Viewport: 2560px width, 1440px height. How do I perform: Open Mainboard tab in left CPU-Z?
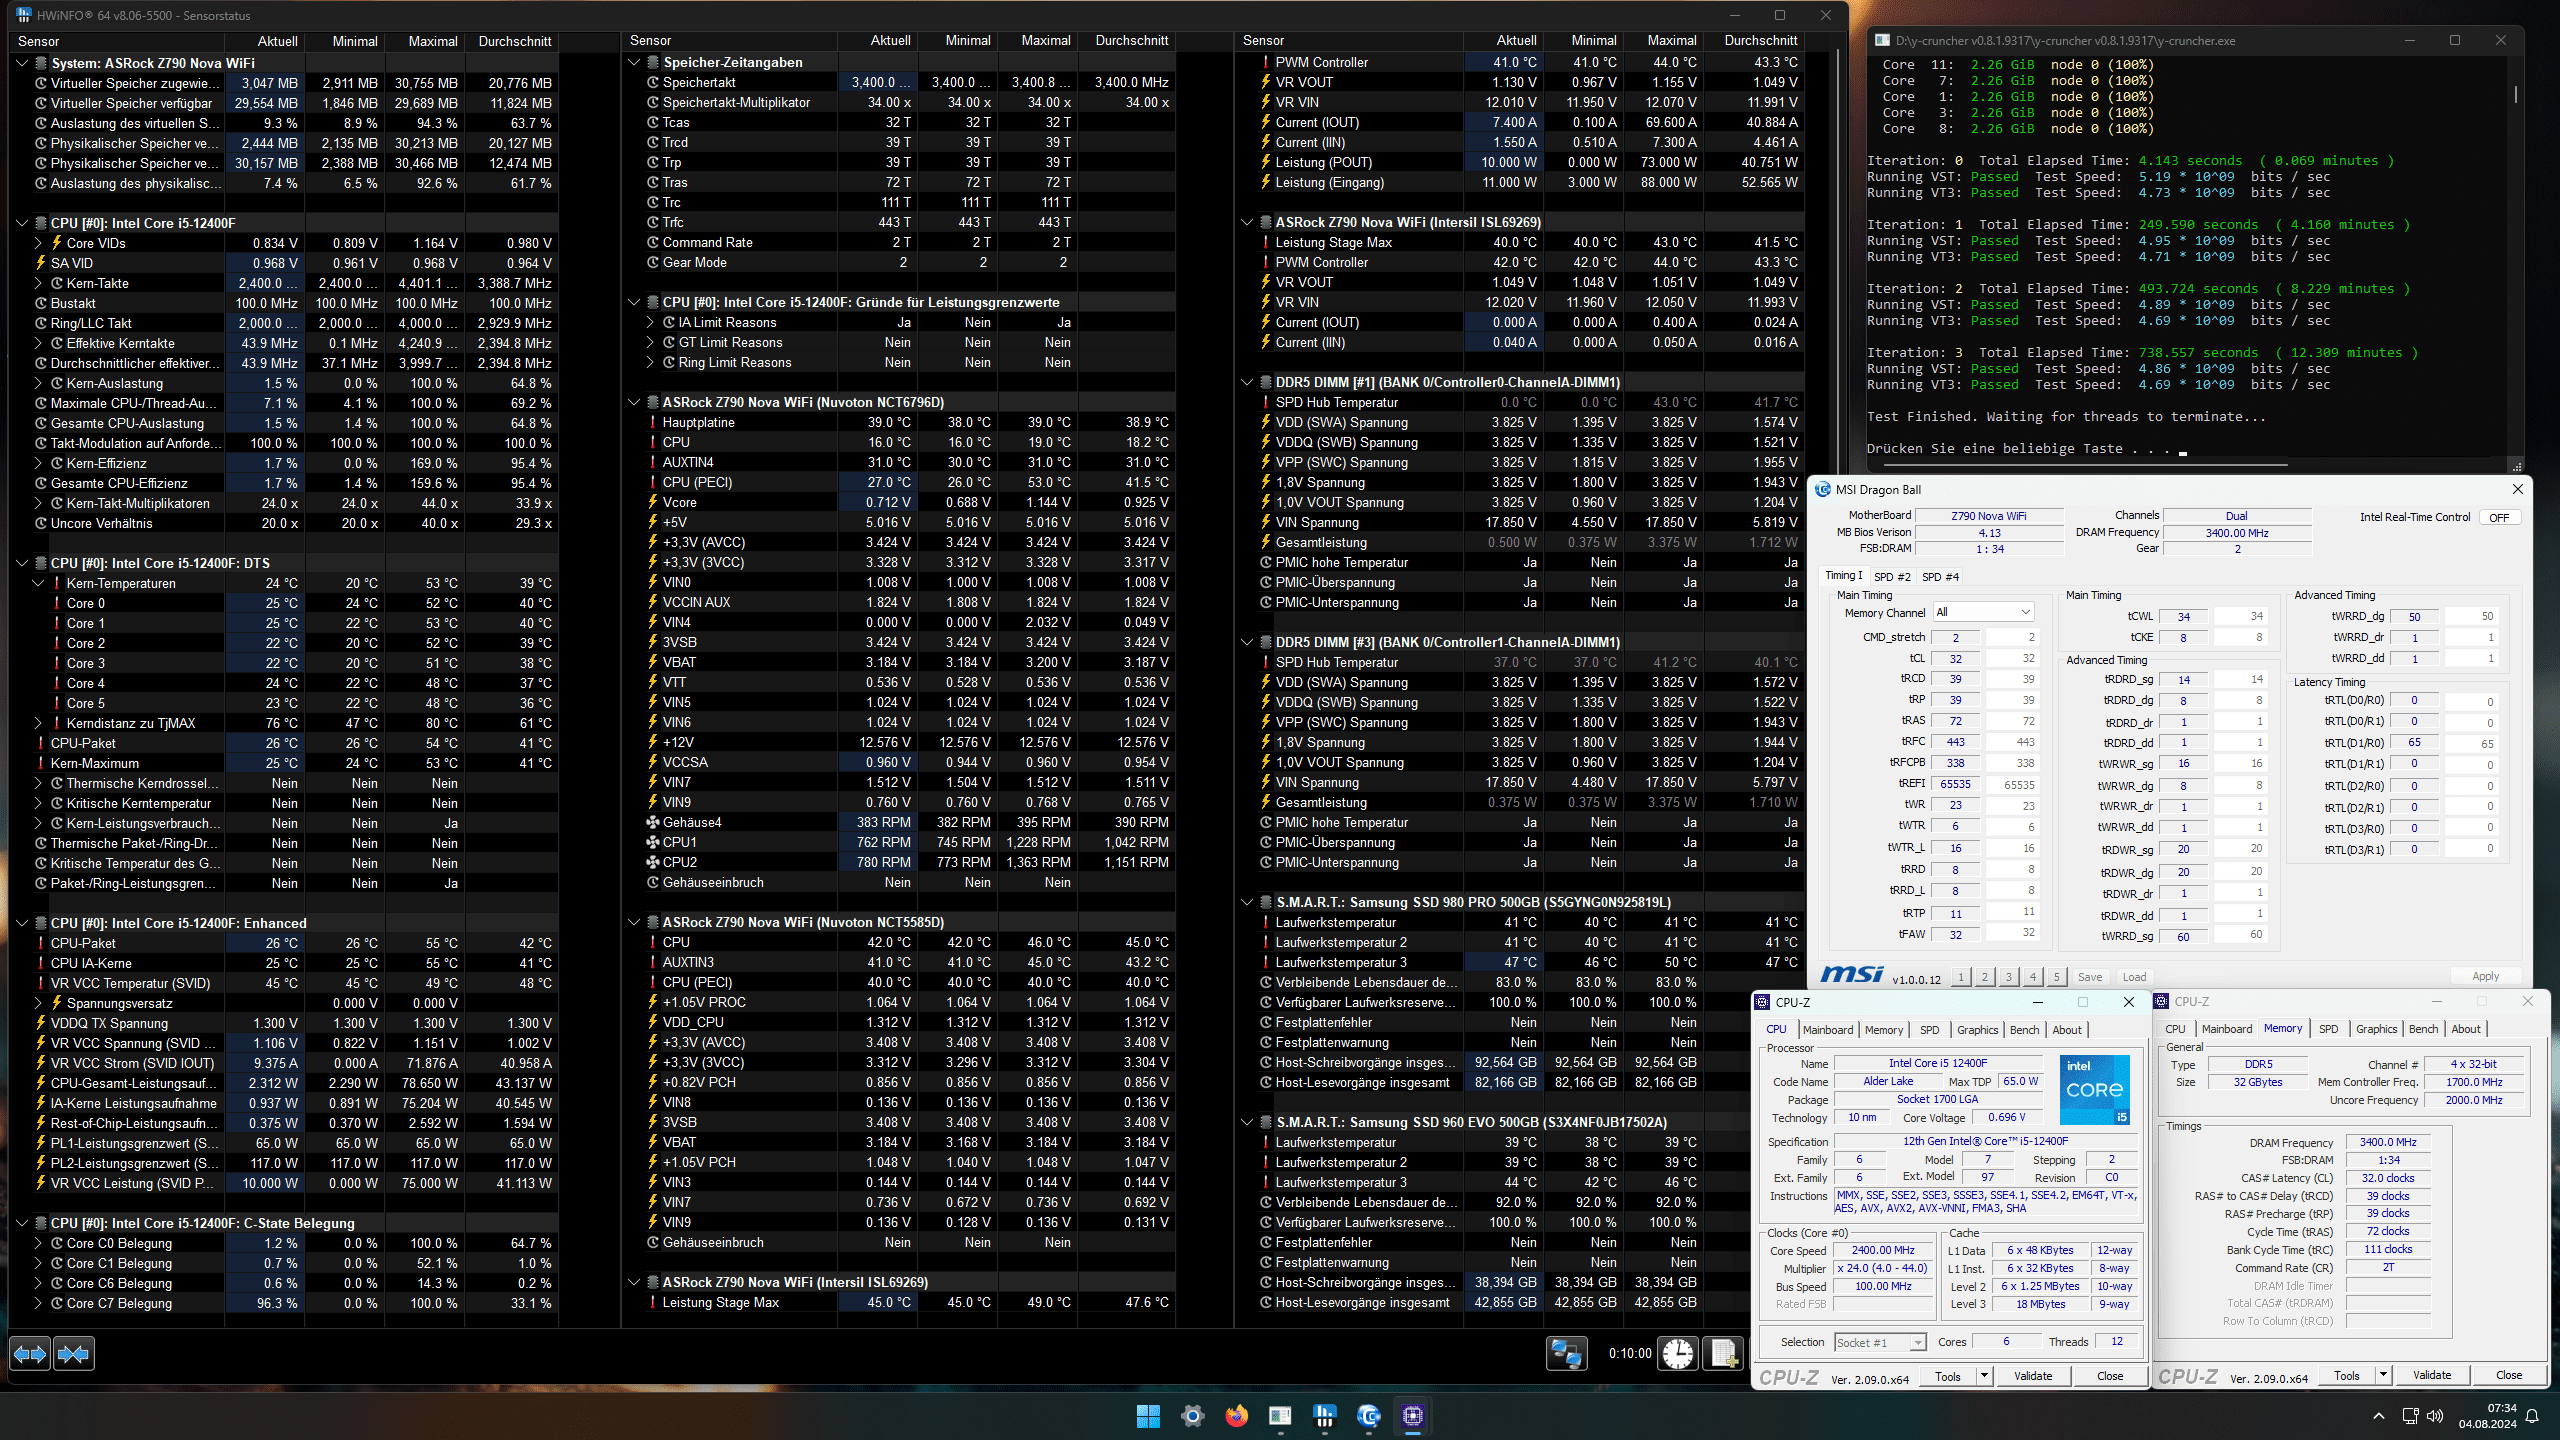(x=1828, y=1030)
